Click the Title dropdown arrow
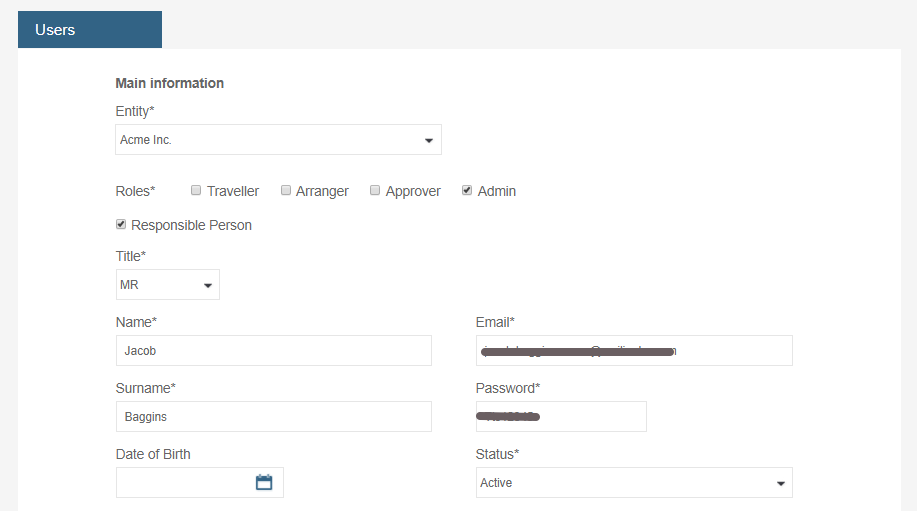The image size is (917, 511). (x=208, y=286)
